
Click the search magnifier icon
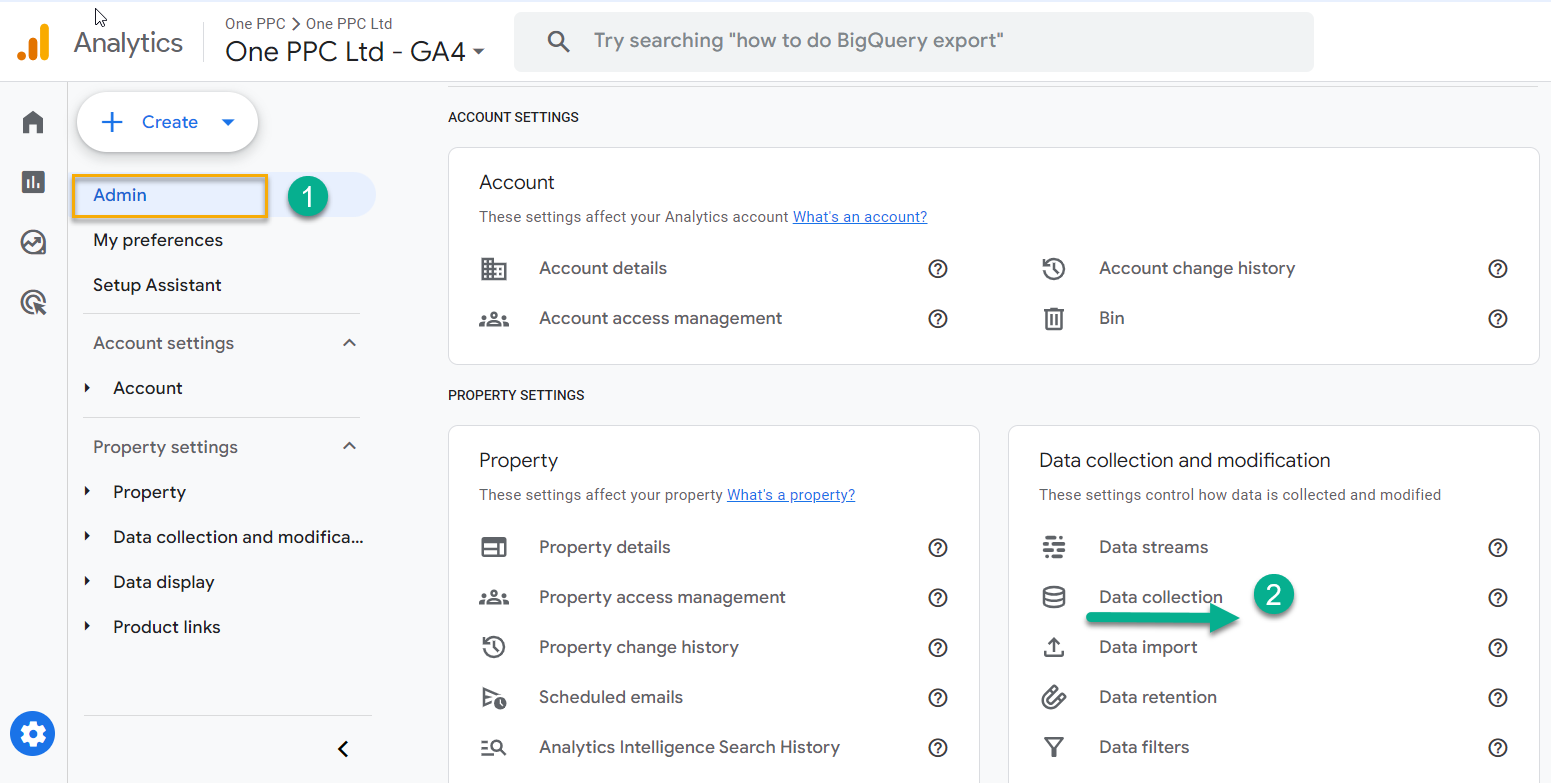click(x=558, y=41)
